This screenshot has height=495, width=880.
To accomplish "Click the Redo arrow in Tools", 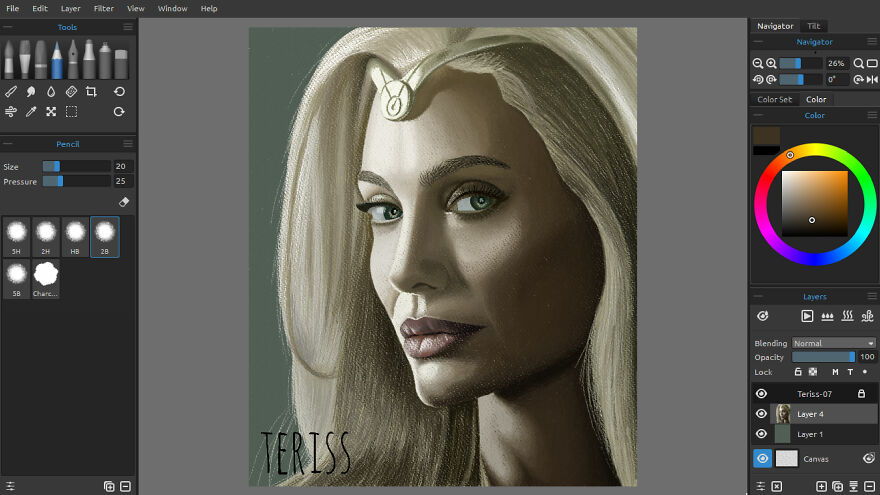I will click(119, 112).
